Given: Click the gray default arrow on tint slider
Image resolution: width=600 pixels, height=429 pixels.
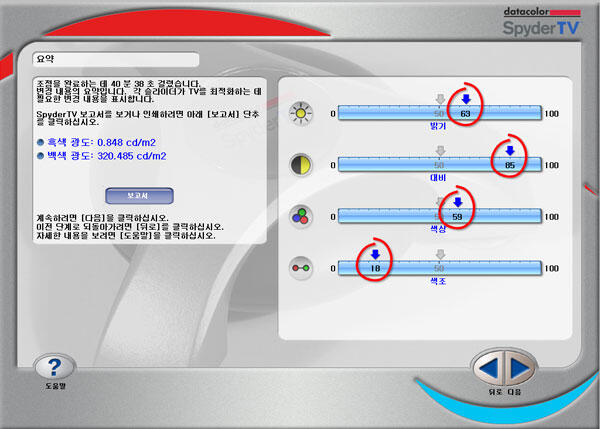Looking at the screenshot, I should click(x=440, y=254).
